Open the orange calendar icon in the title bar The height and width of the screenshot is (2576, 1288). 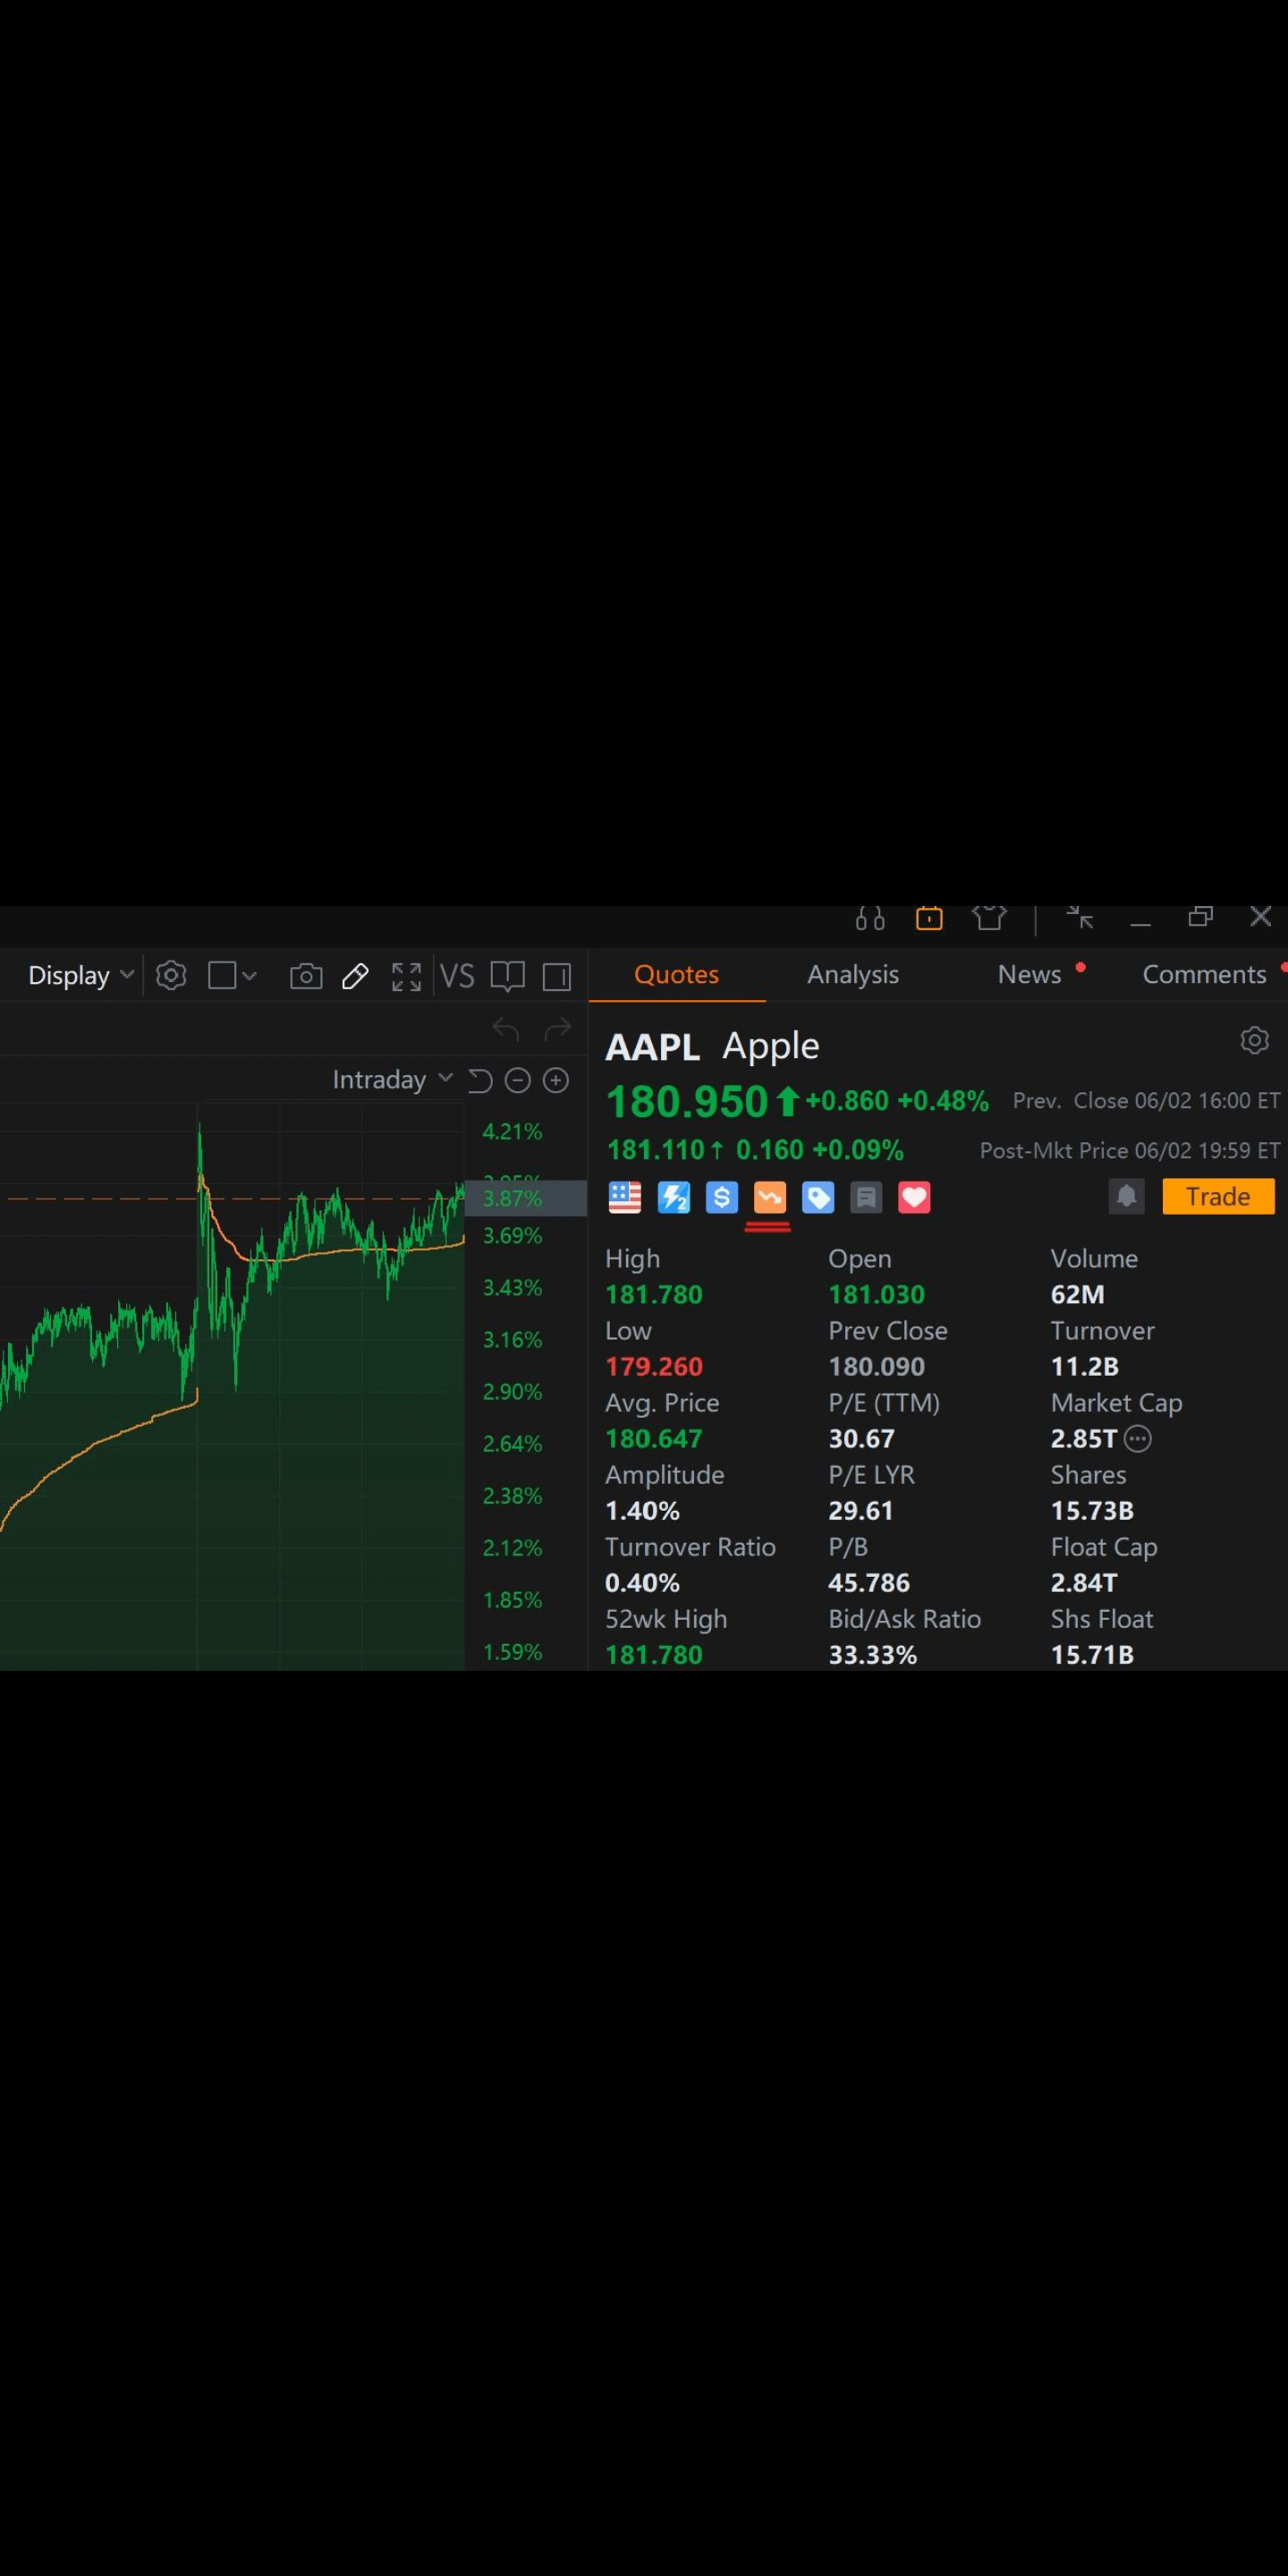[x=929, y=918]
